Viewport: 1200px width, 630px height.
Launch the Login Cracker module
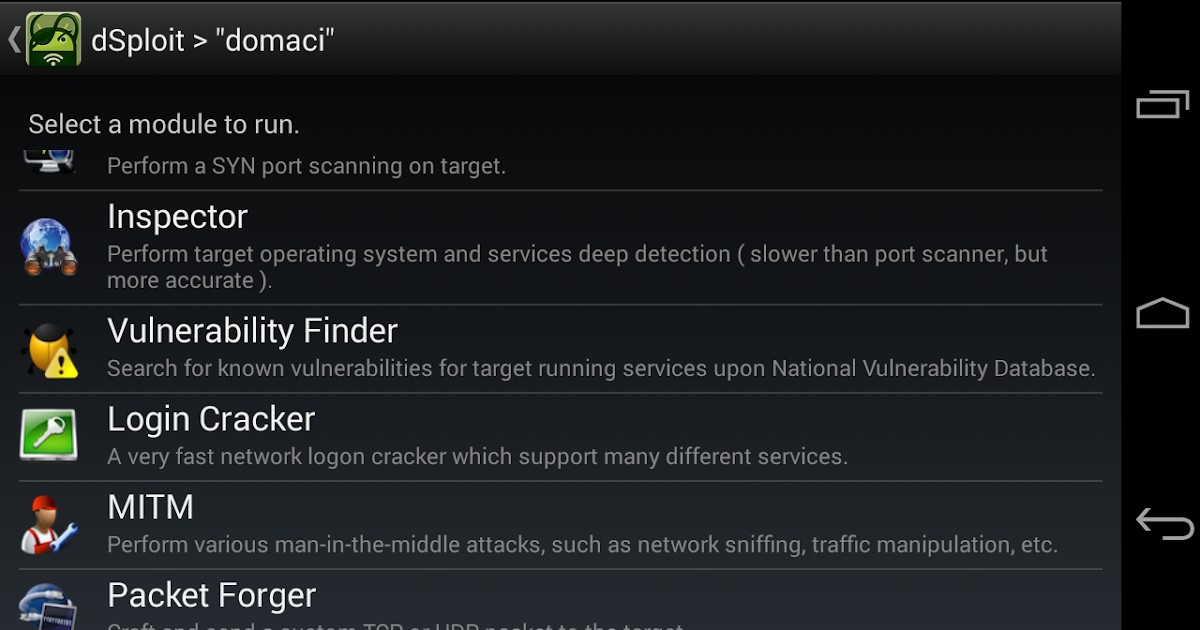211,419
